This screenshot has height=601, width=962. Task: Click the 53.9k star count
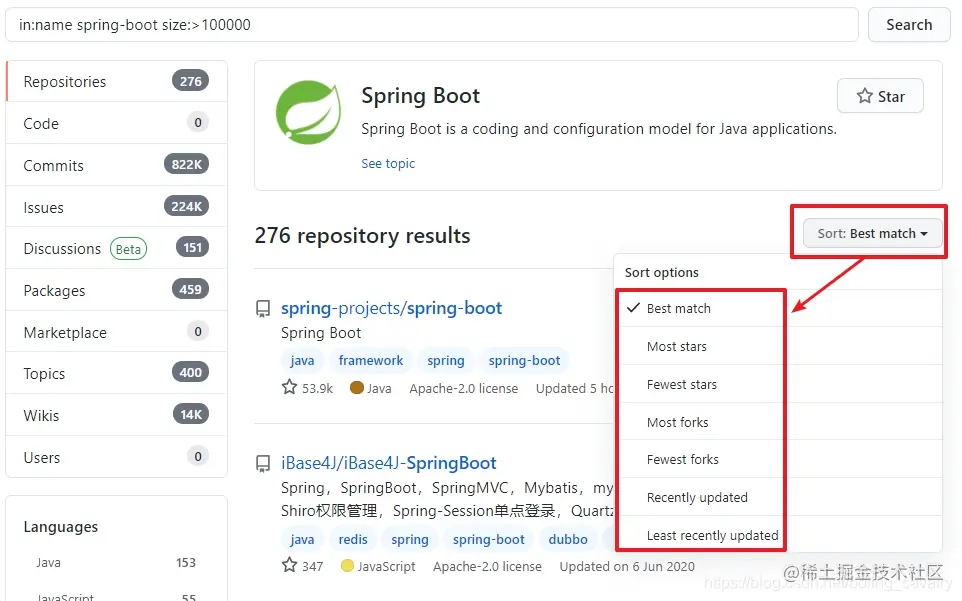pyautogui.click(x=317, y=388)
